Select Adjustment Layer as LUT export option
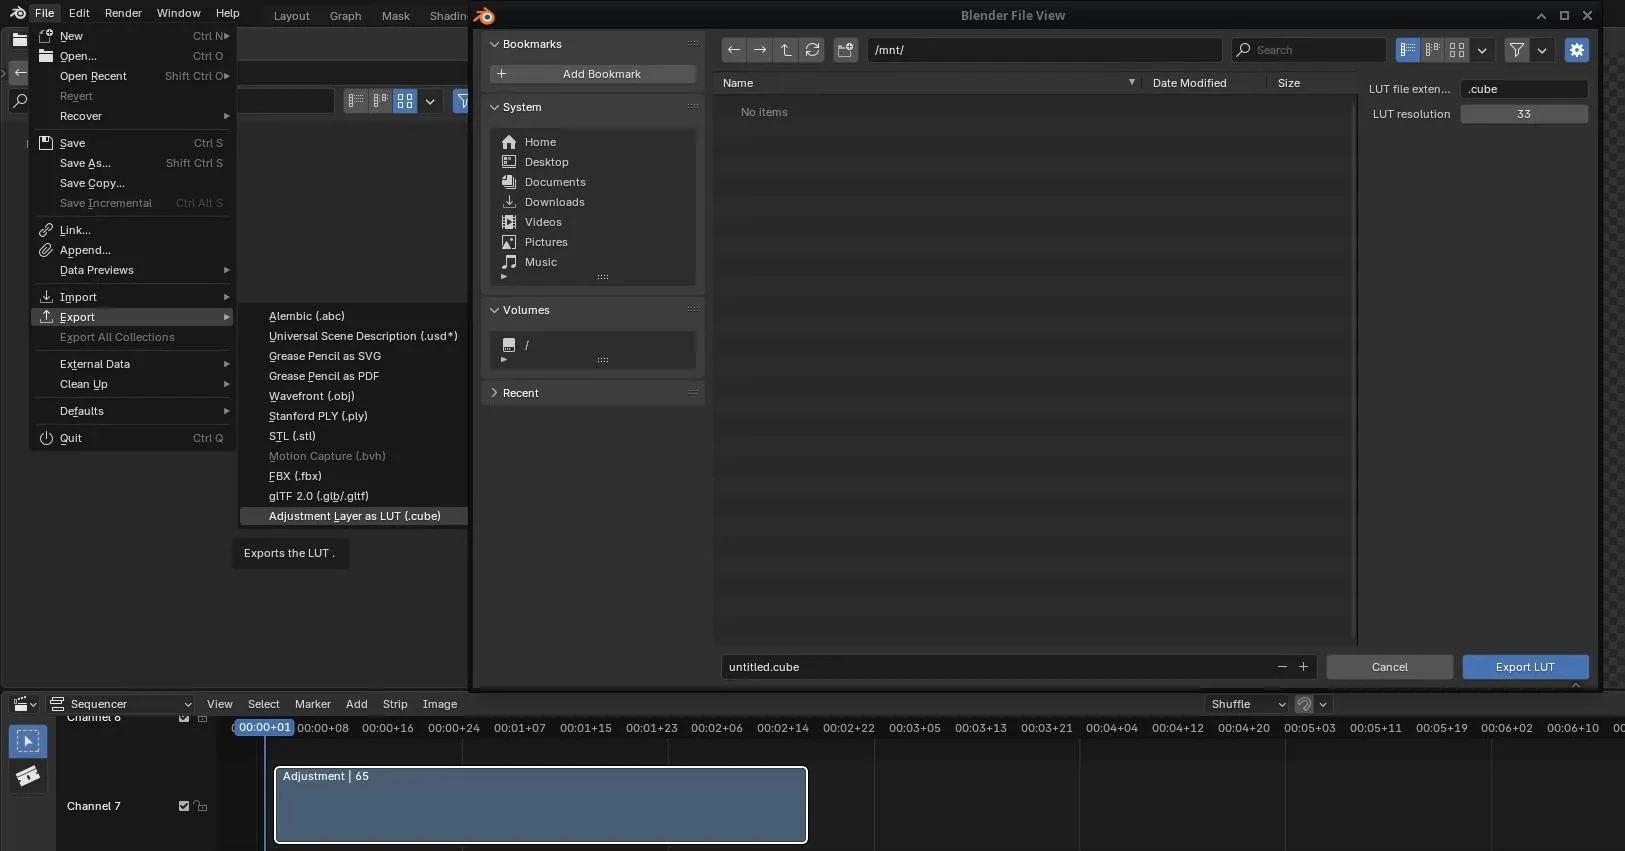Viewport: 1625px width, 851px height. (x=354, y=516)
